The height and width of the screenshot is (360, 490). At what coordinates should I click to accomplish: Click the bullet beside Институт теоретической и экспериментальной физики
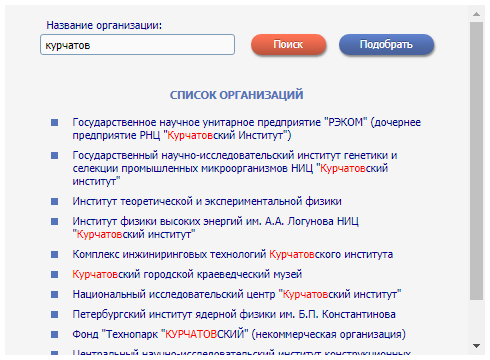coord(54,201)
